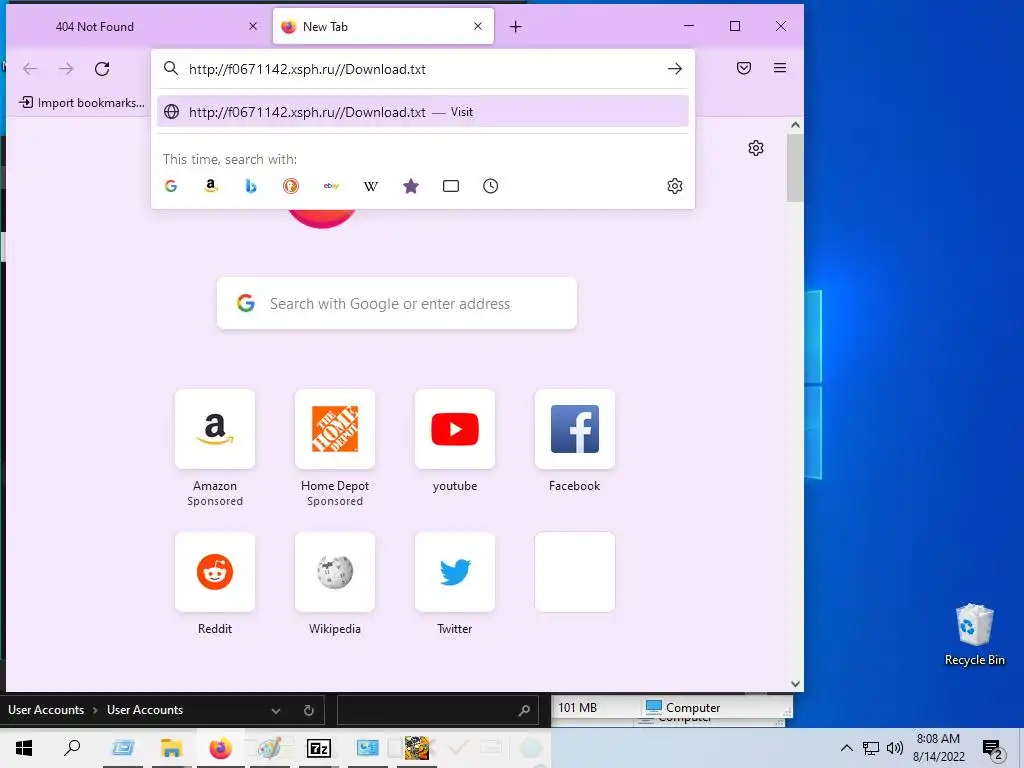Focus the Search with Google box

pos(396,304)
